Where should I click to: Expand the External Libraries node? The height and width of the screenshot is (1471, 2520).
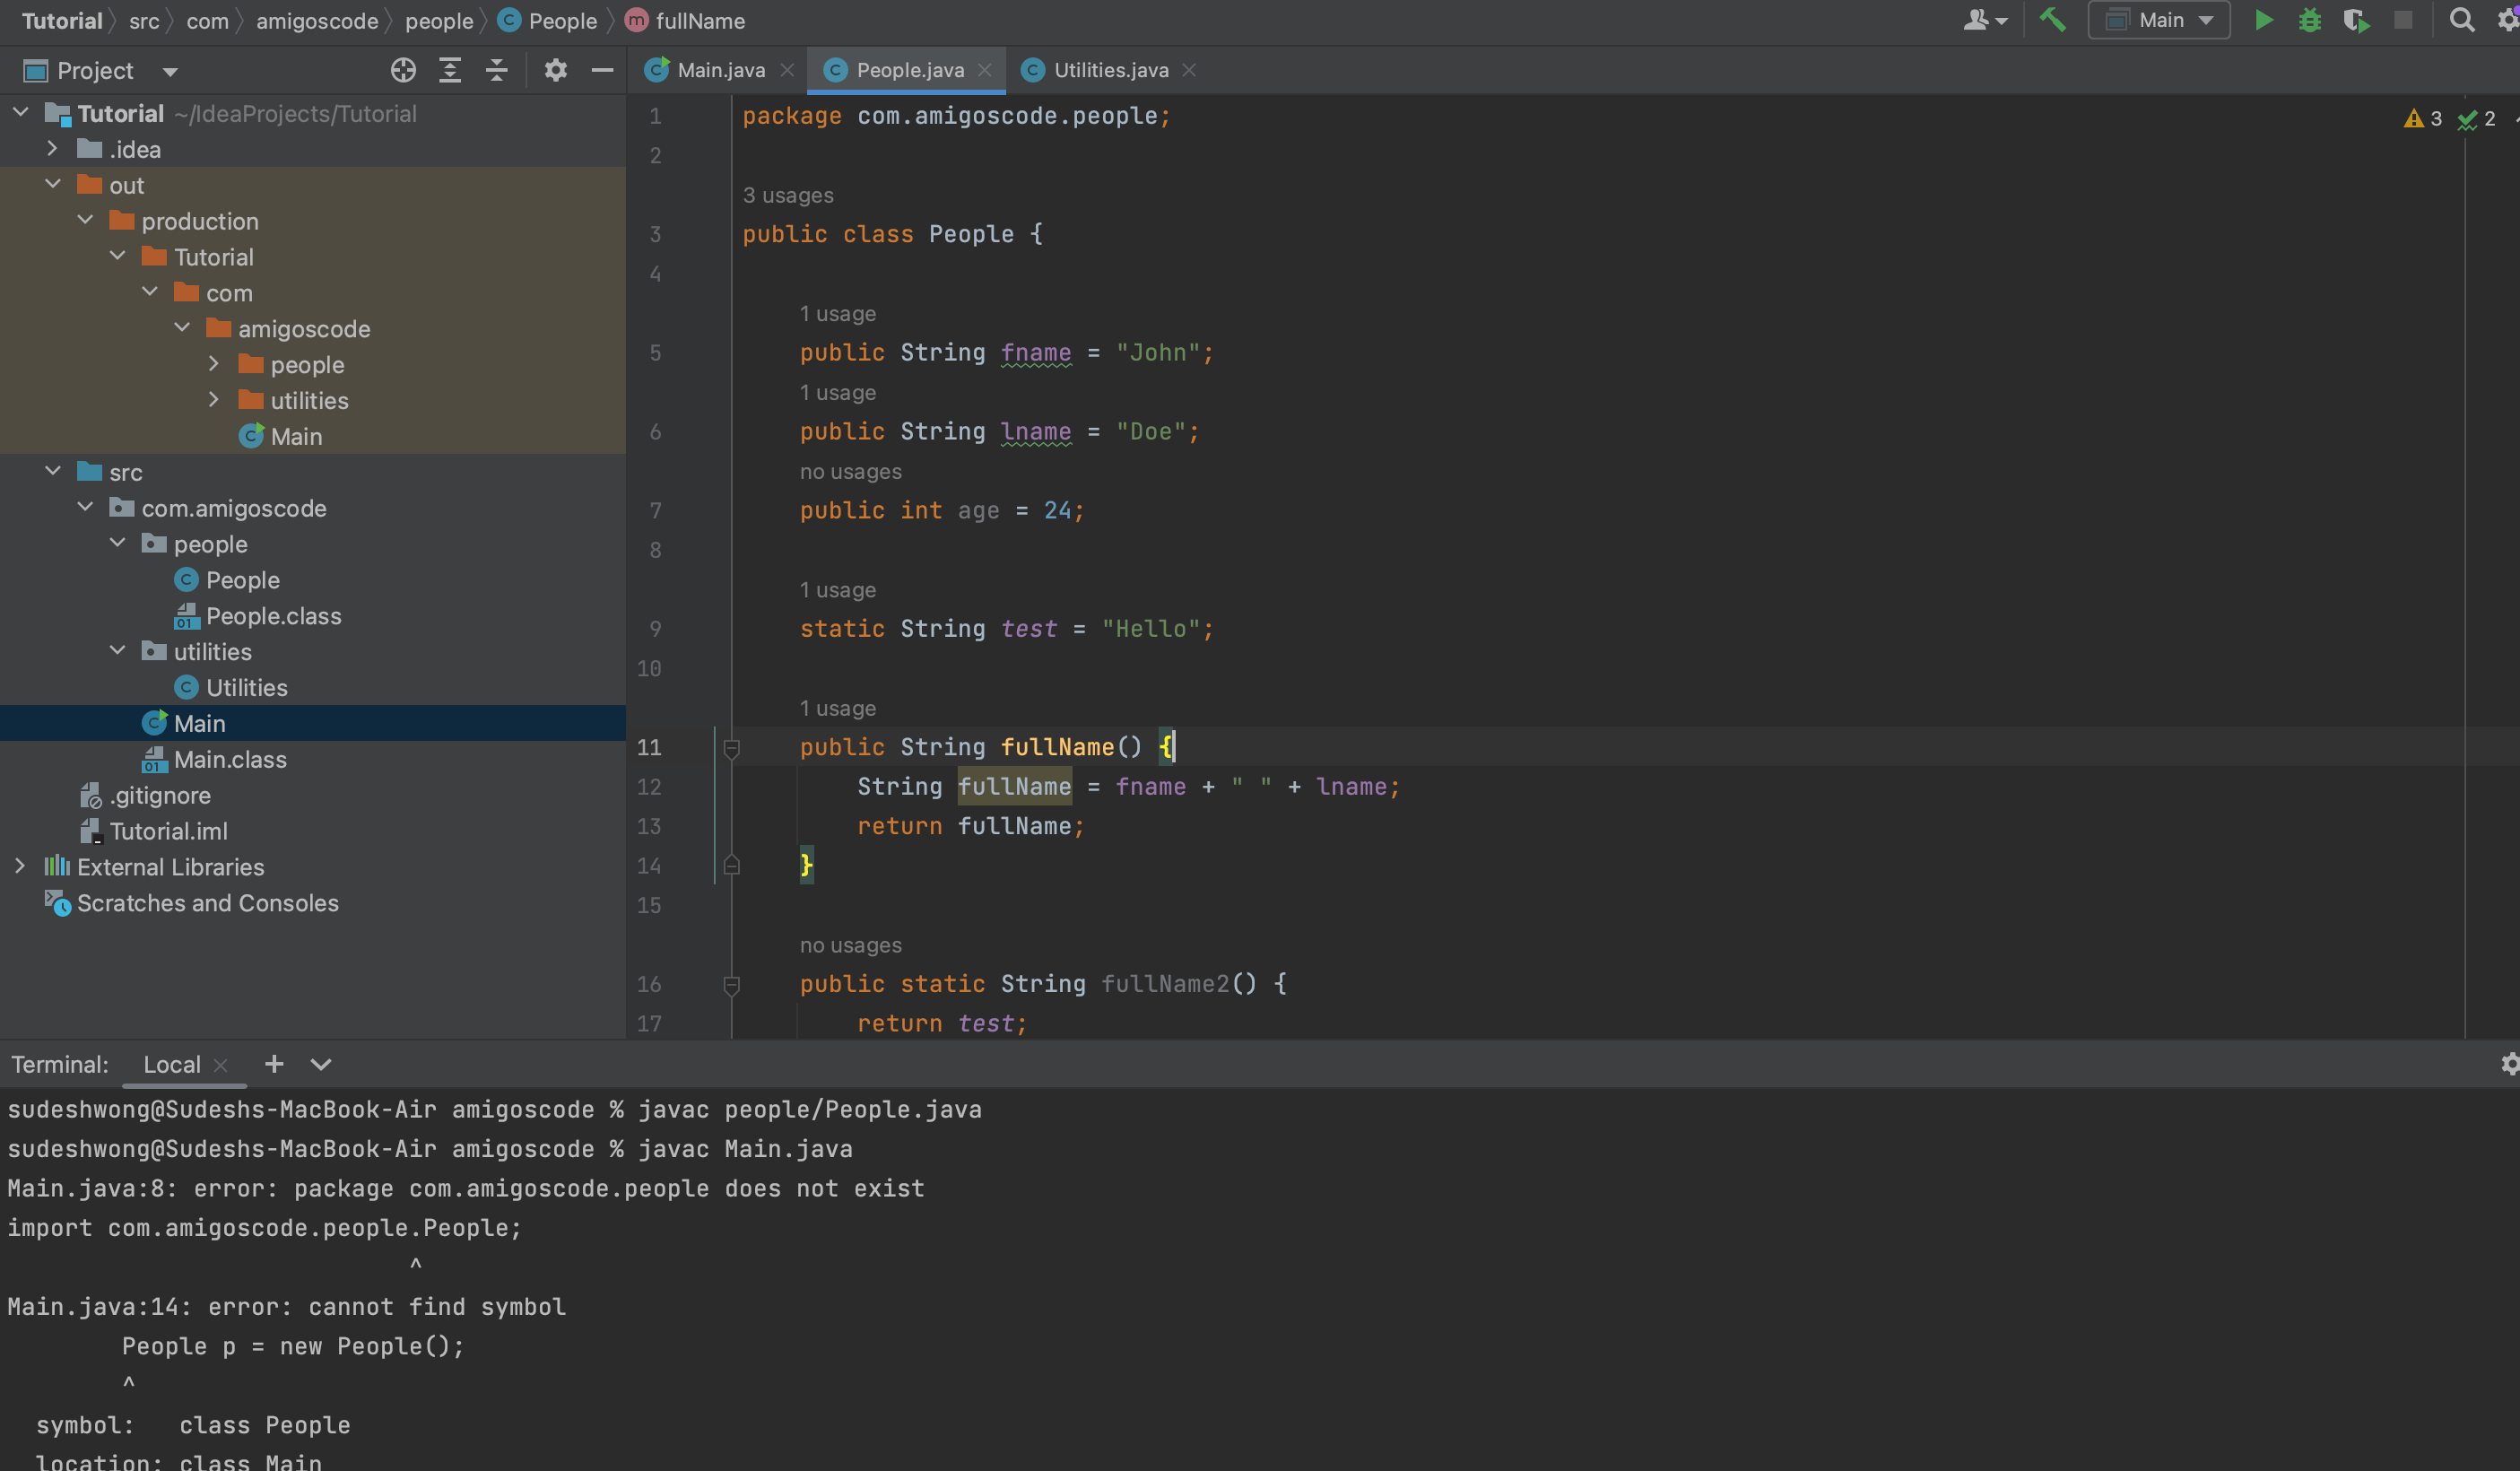click(x=20, y=867)
